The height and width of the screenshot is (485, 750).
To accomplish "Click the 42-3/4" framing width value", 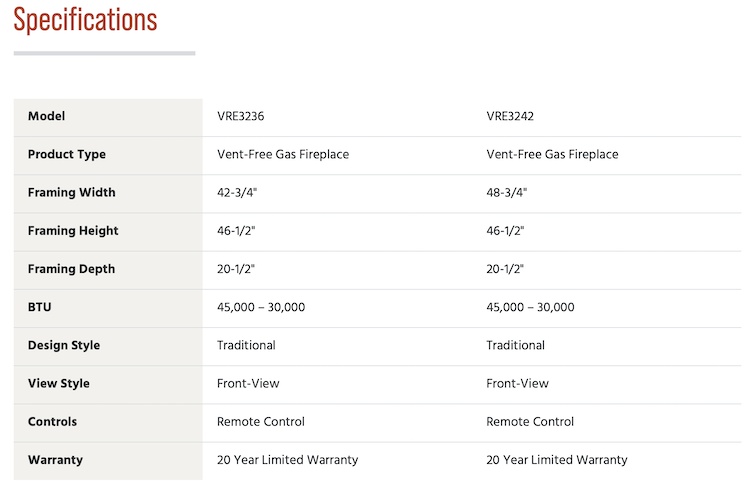I will tap(236, 192).
